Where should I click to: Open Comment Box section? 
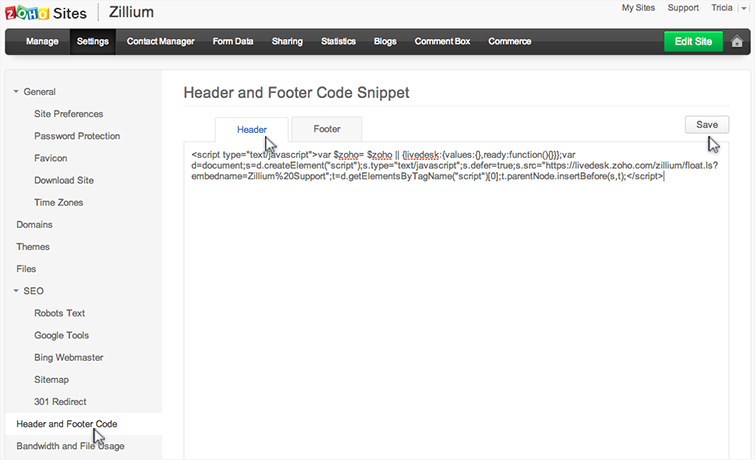(x=442, y=41)
